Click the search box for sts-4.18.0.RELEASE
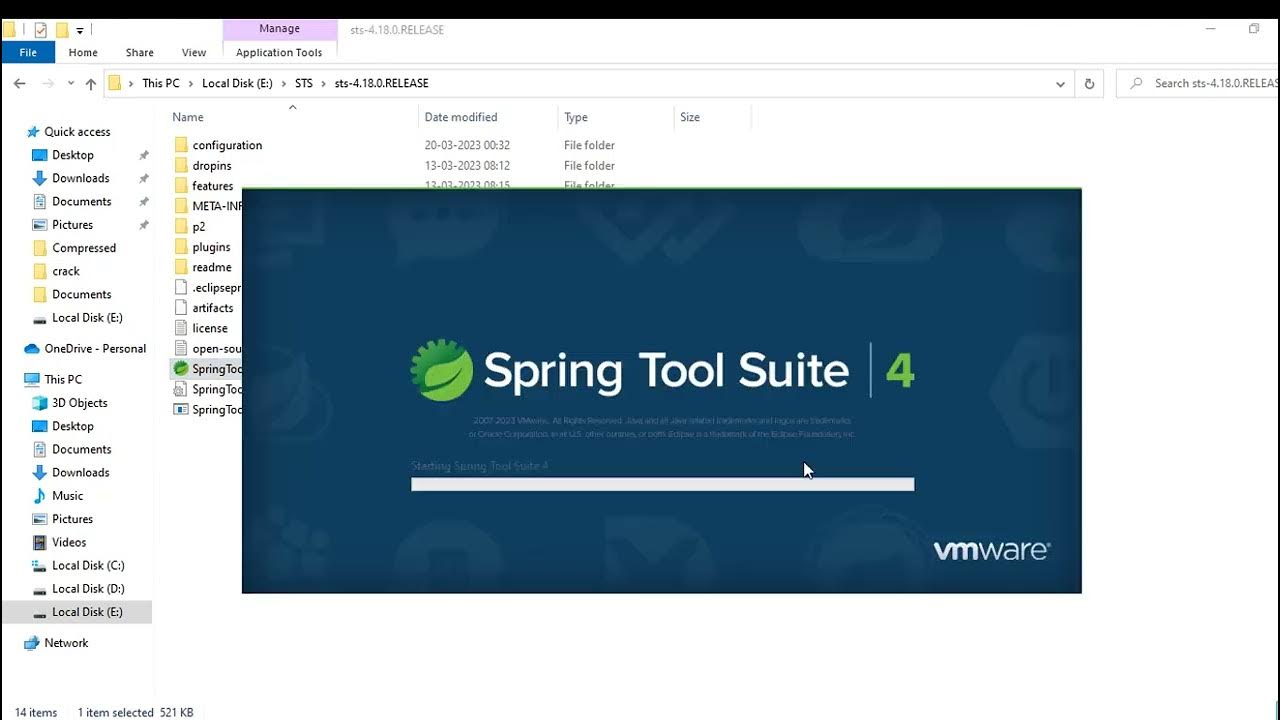The height and width of the screenshot is (720, 1280). pos(1198,83)
